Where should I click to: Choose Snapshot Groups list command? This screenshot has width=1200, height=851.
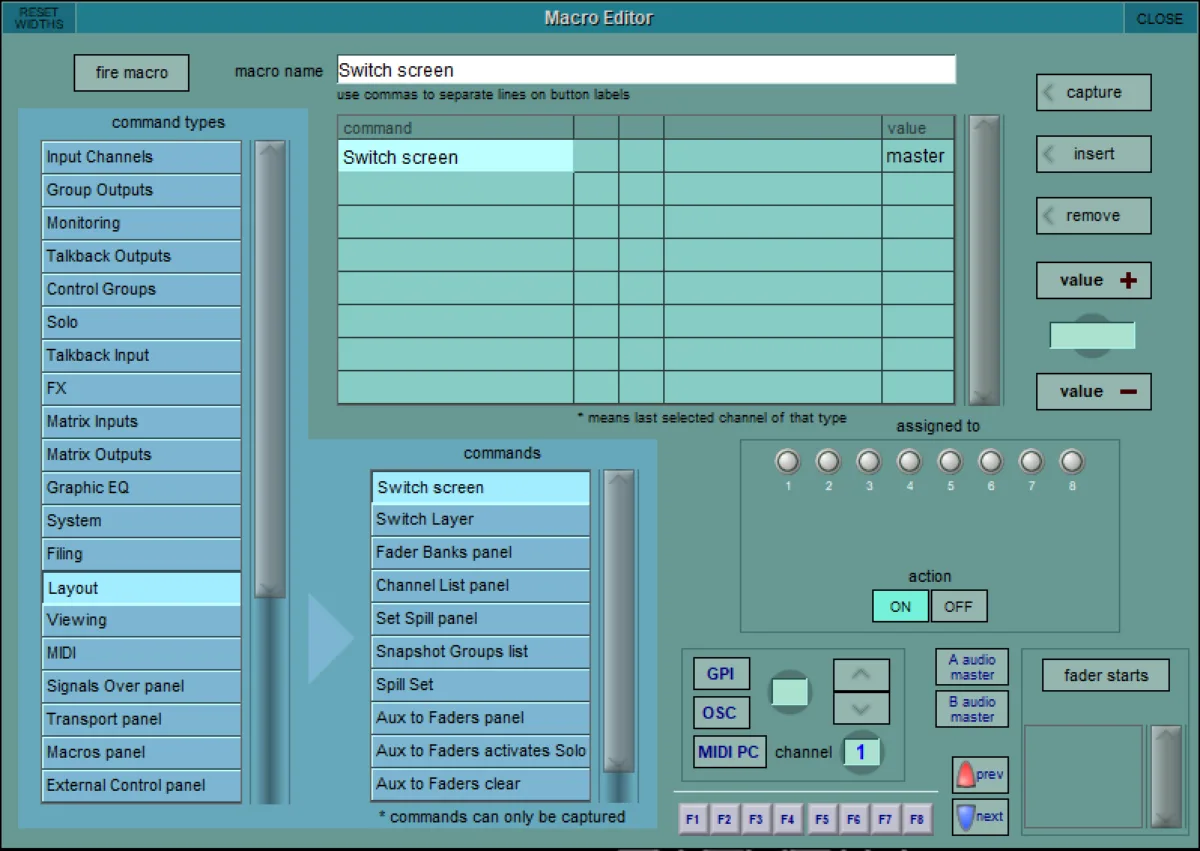pos(480,652)
